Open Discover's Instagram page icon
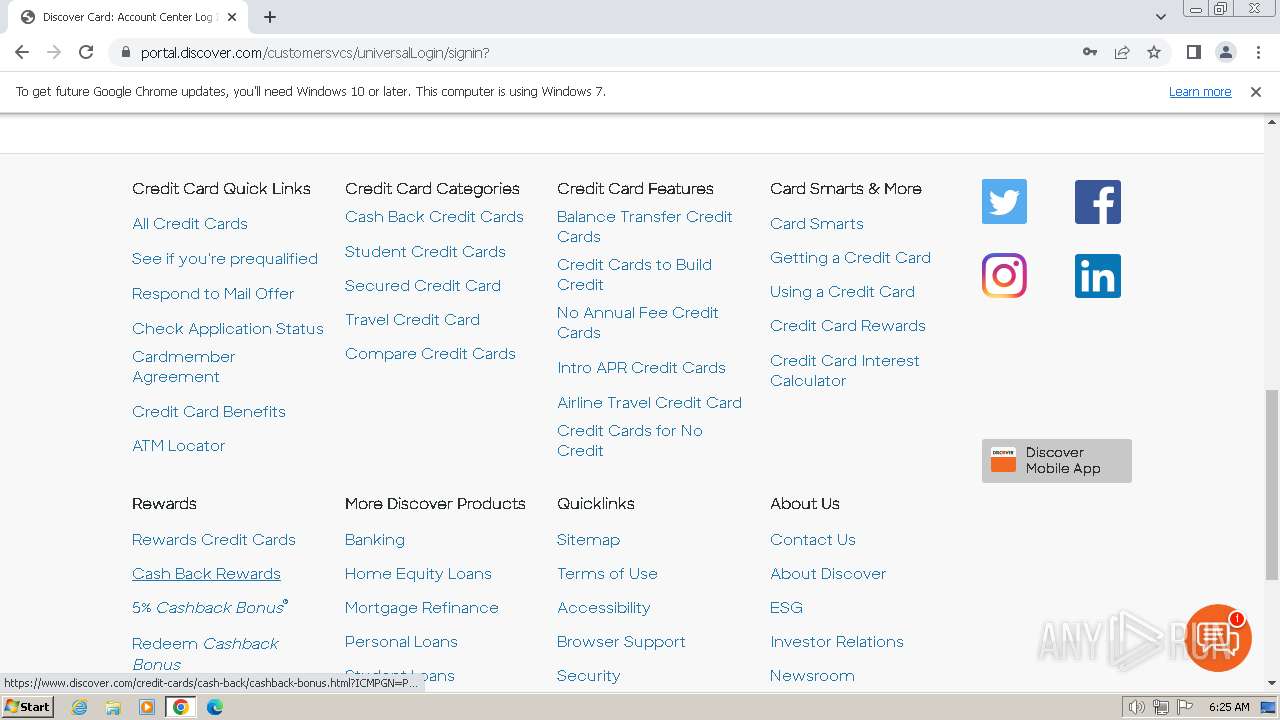The width and height of the screenshot is (1280, 720). (1004, 276)
